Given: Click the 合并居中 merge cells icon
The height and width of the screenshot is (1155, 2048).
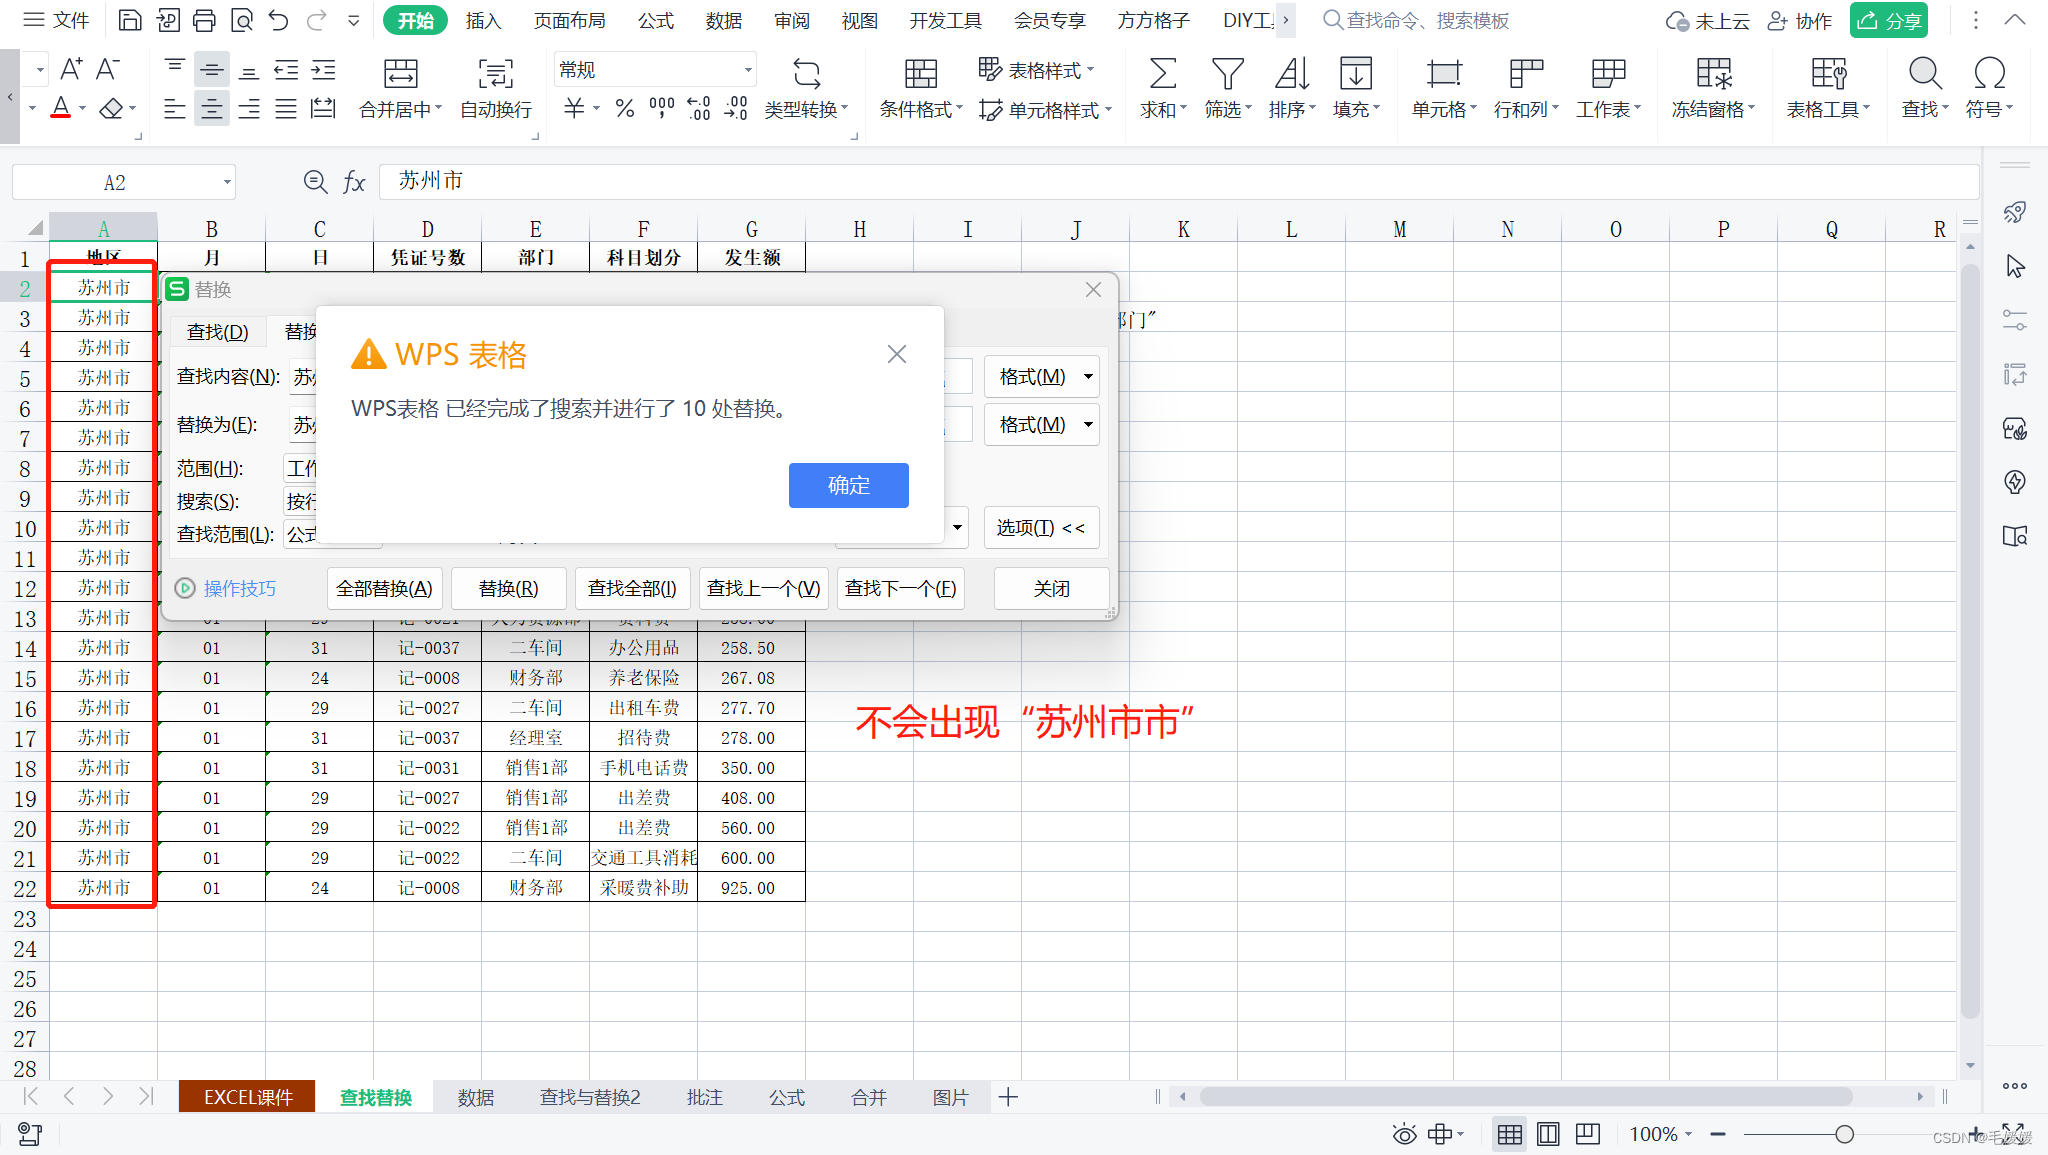Looking at the screenshot, I should (x=400, y=75).
